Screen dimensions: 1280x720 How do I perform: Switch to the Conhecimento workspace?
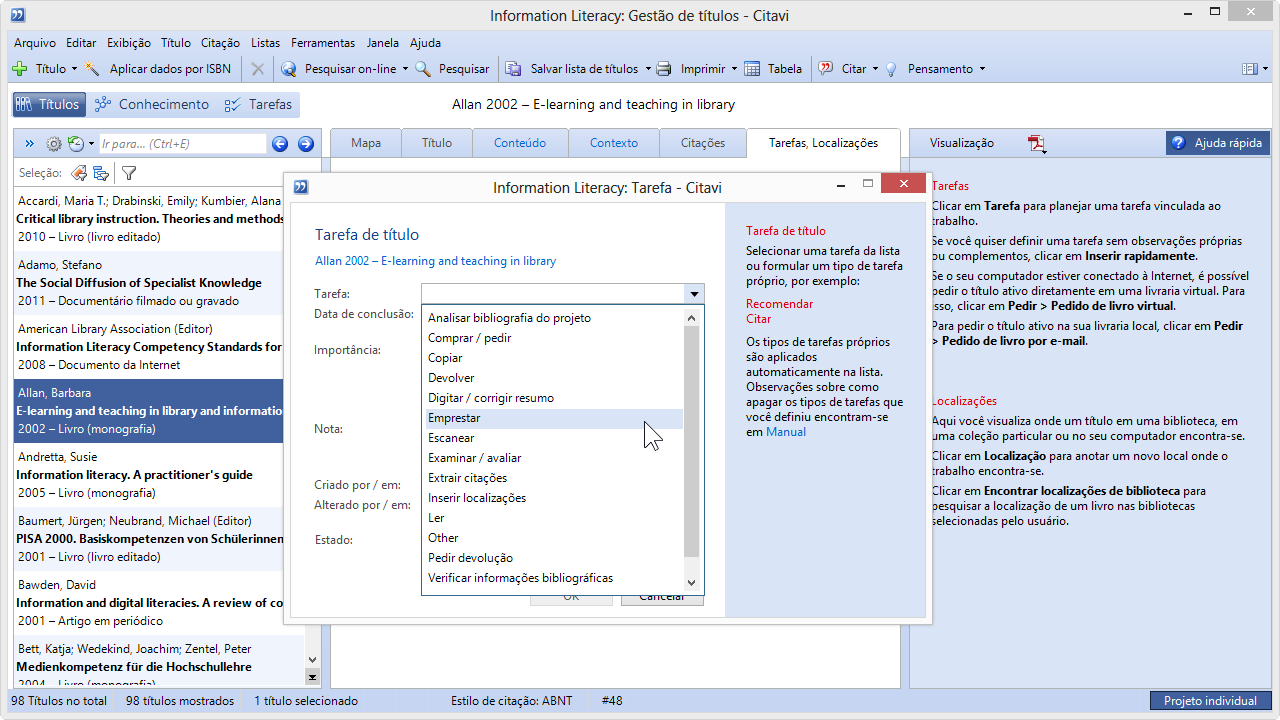[151, 104]
